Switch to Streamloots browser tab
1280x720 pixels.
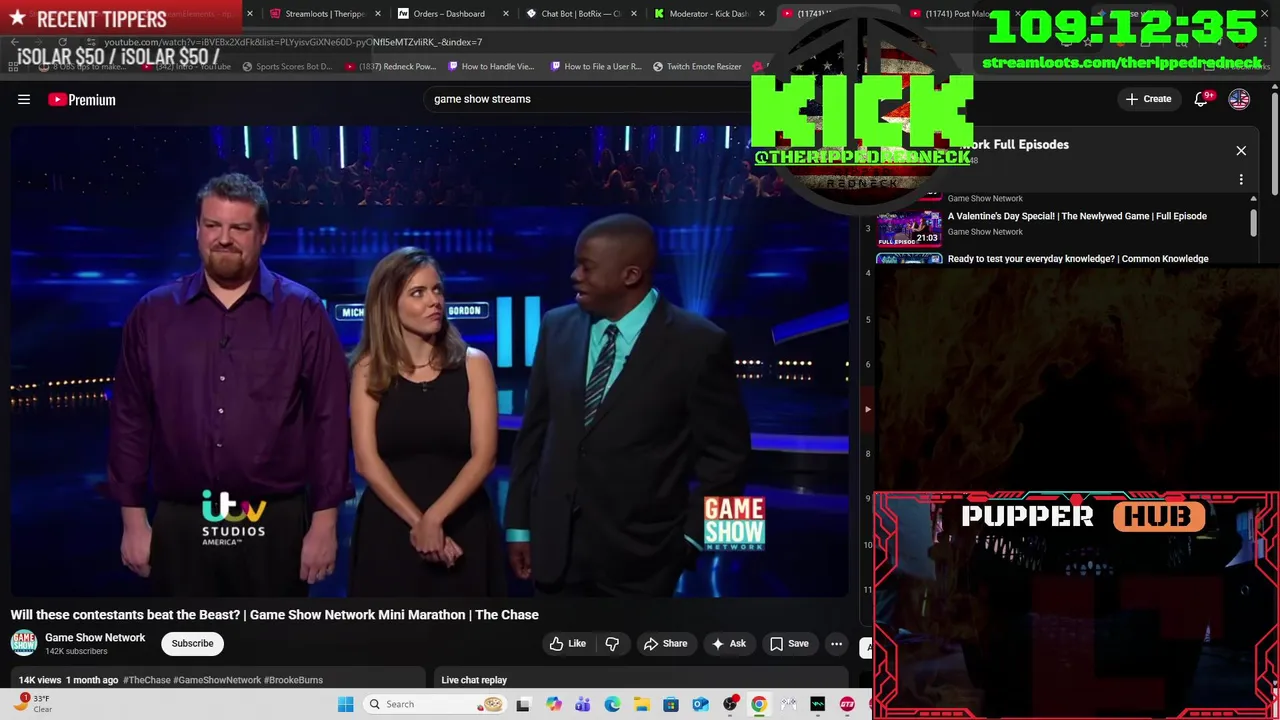324,14
